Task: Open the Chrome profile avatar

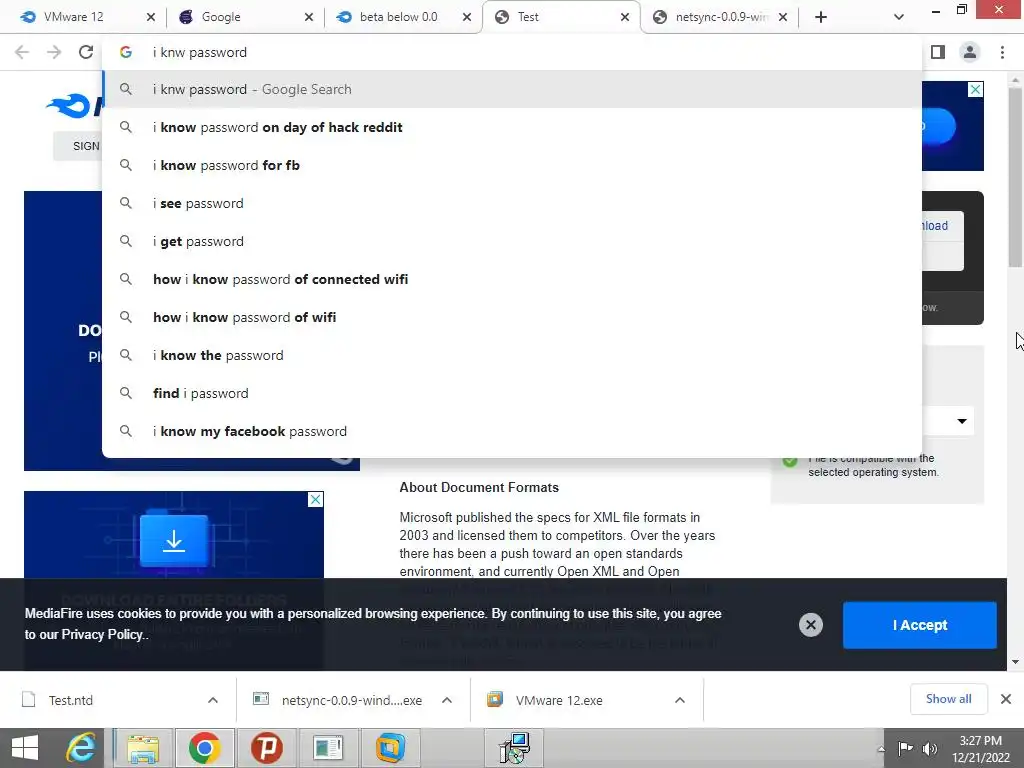Action: pos(970,52)
